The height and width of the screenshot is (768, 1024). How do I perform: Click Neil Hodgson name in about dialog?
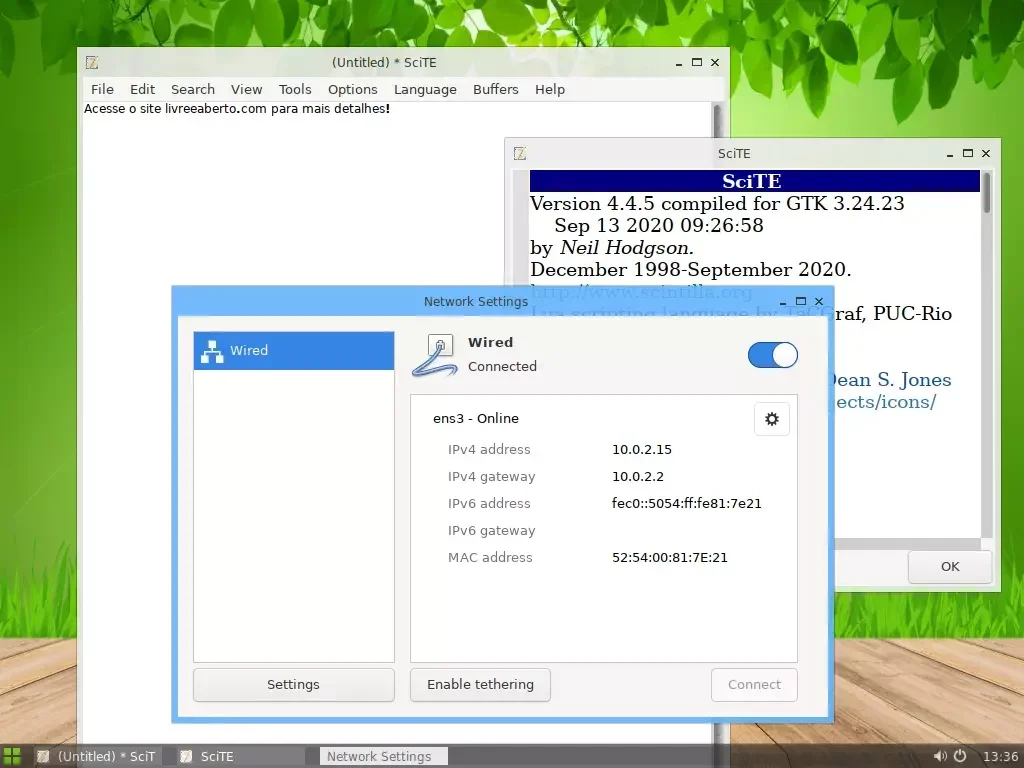[x=626, y=248]
